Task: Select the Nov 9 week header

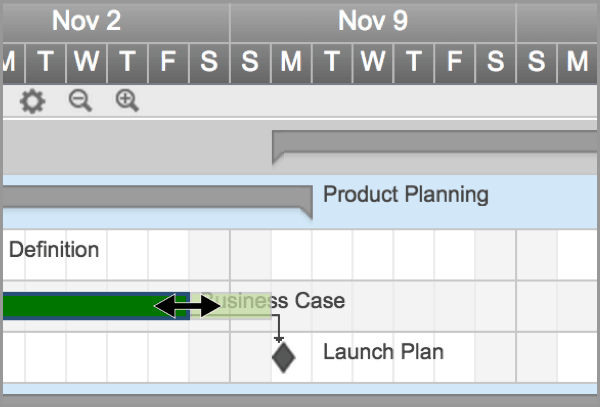Action: pyautogui.click(x=372, y=20)
